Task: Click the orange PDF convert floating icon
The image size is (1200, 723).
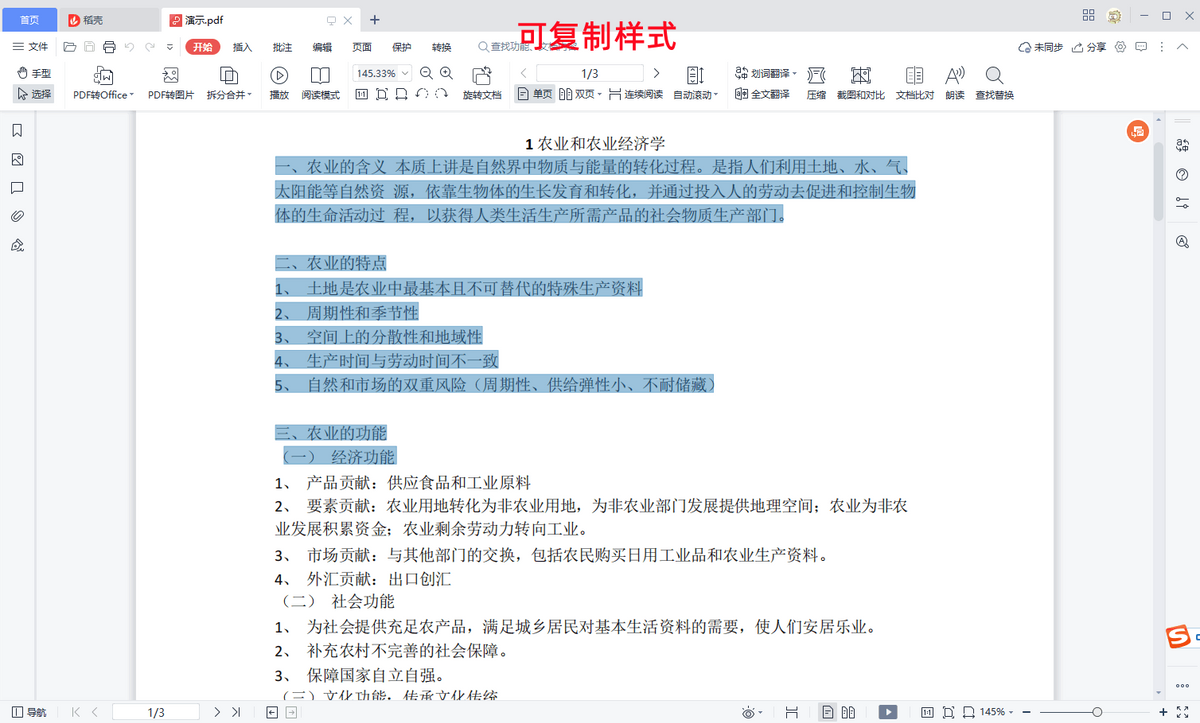Action: tap(1137, 131)
